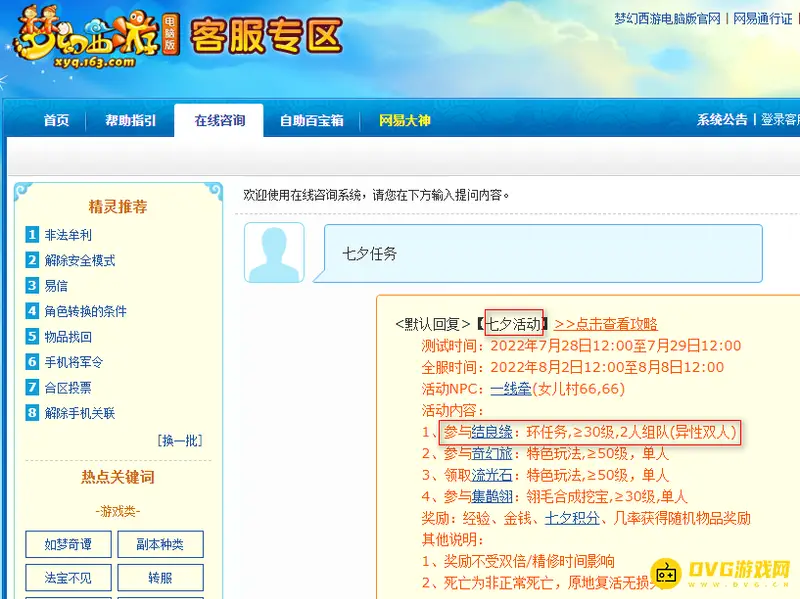Viewport: 800px width, 599px height.
Task: Open 系统公告 link in nav bar
Action: pos(722,119)
